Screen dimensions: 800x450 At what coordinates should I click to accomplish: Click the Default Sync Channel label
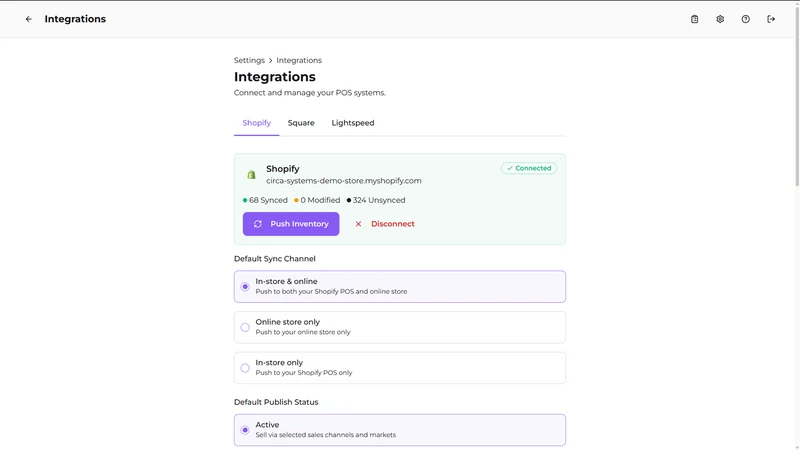pos(274,259)
